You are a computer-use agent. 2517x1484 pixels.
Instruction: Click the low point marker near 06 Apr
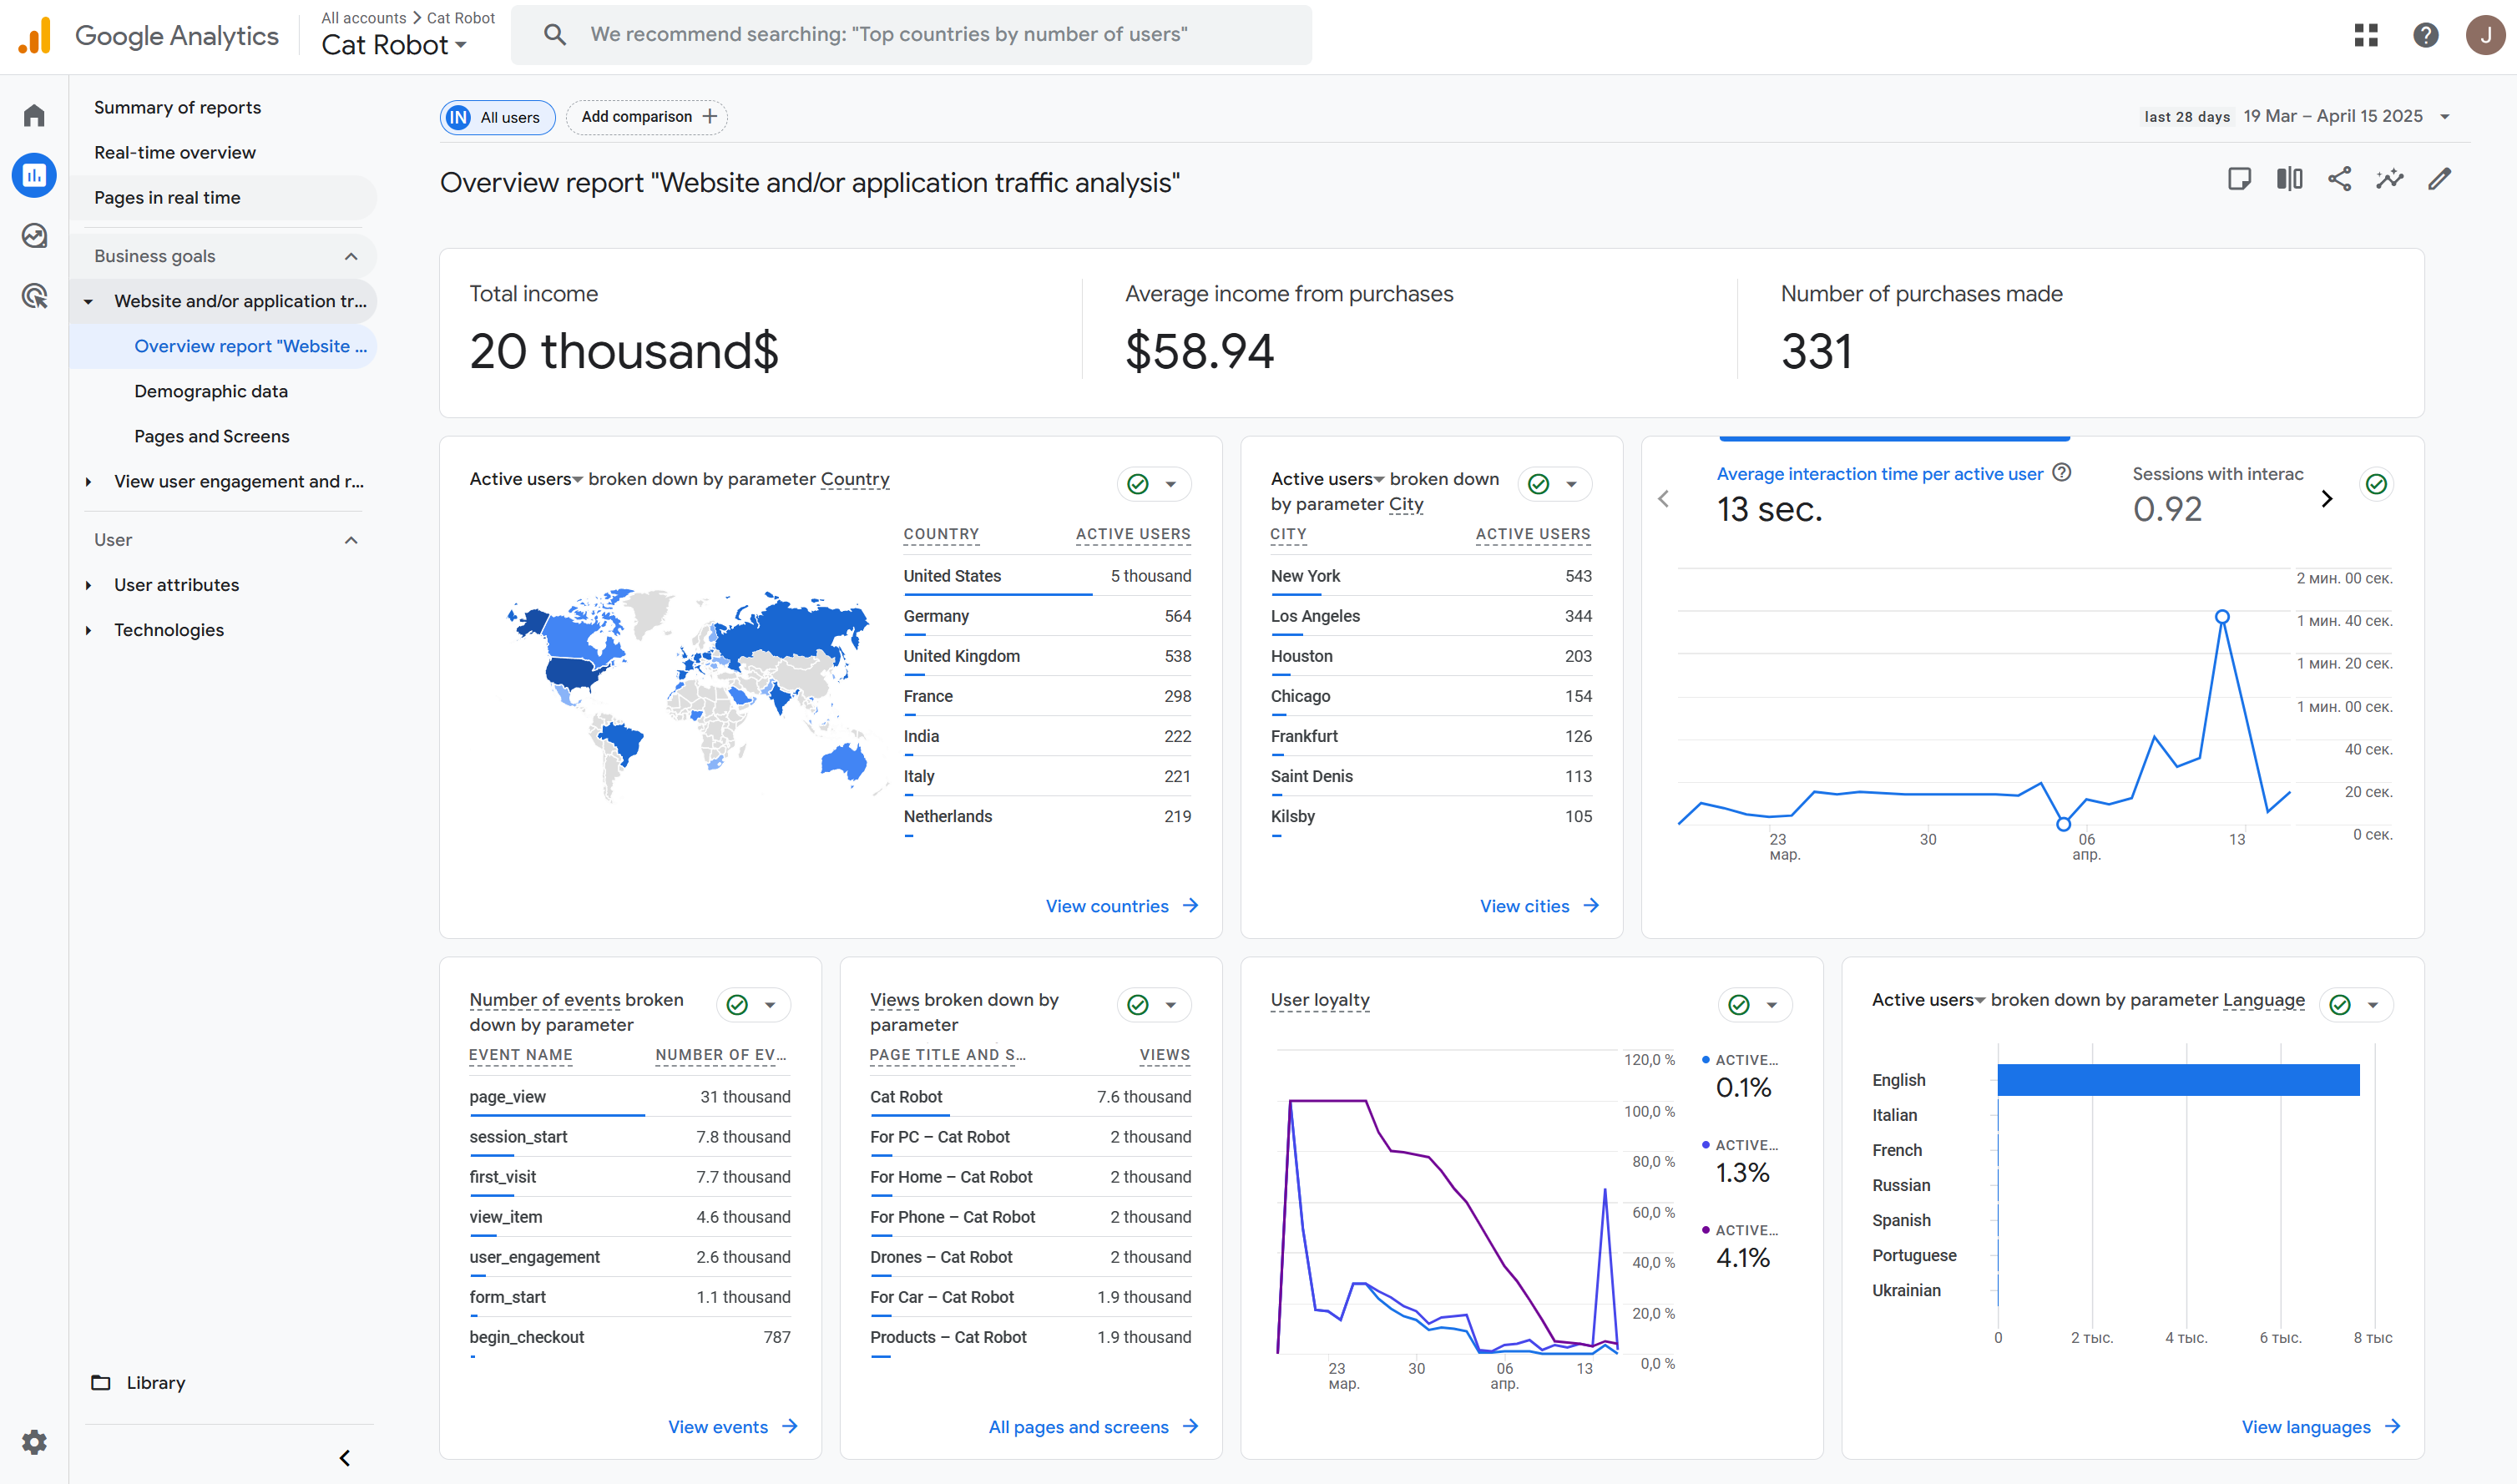click(2063, 824)
